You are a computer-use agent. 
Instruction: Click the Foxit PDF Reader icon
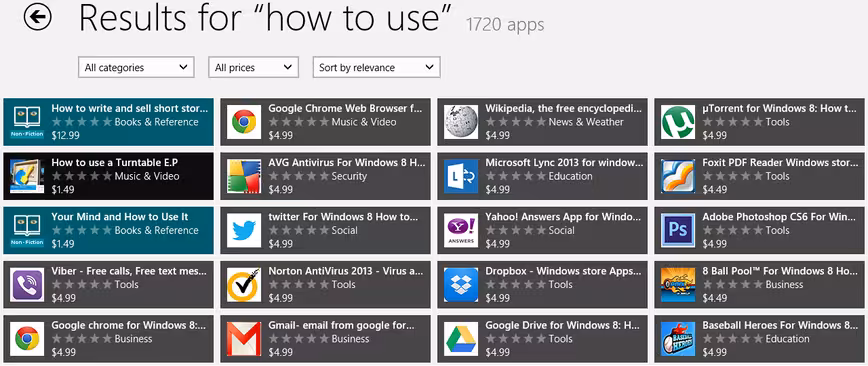pos(678,176)
